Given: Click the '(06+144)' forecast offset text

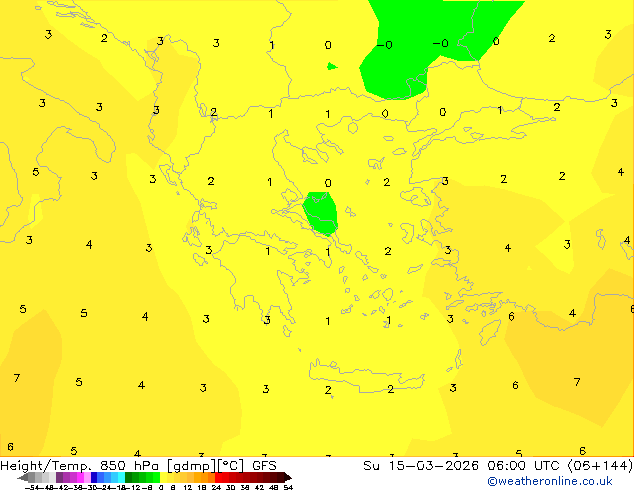Looking at the screenshot, I should click(x=600, y=465).
